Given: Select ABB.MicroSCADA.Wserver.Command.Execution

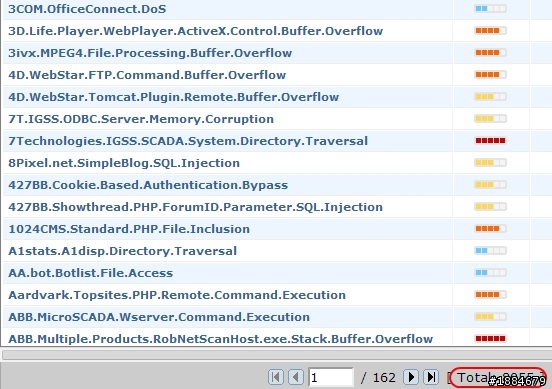Looking at the screenshot, I should coord(159,317).
